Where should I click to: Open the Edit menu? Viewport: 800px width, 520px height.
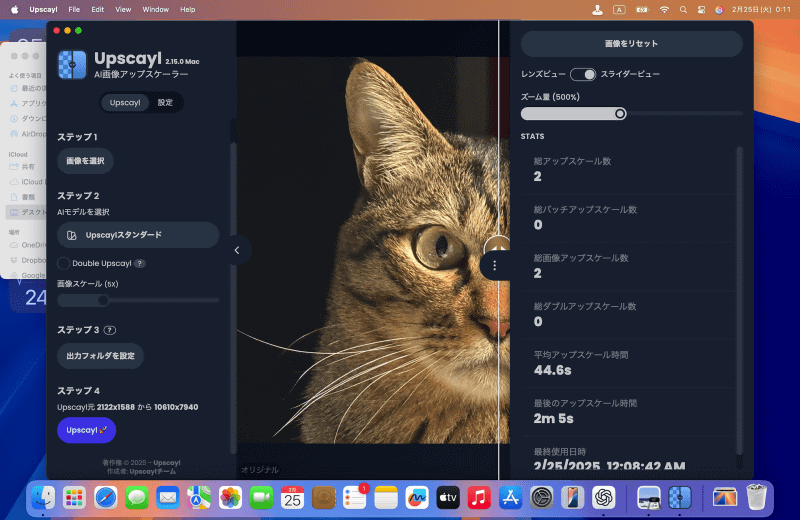point(97,10)
